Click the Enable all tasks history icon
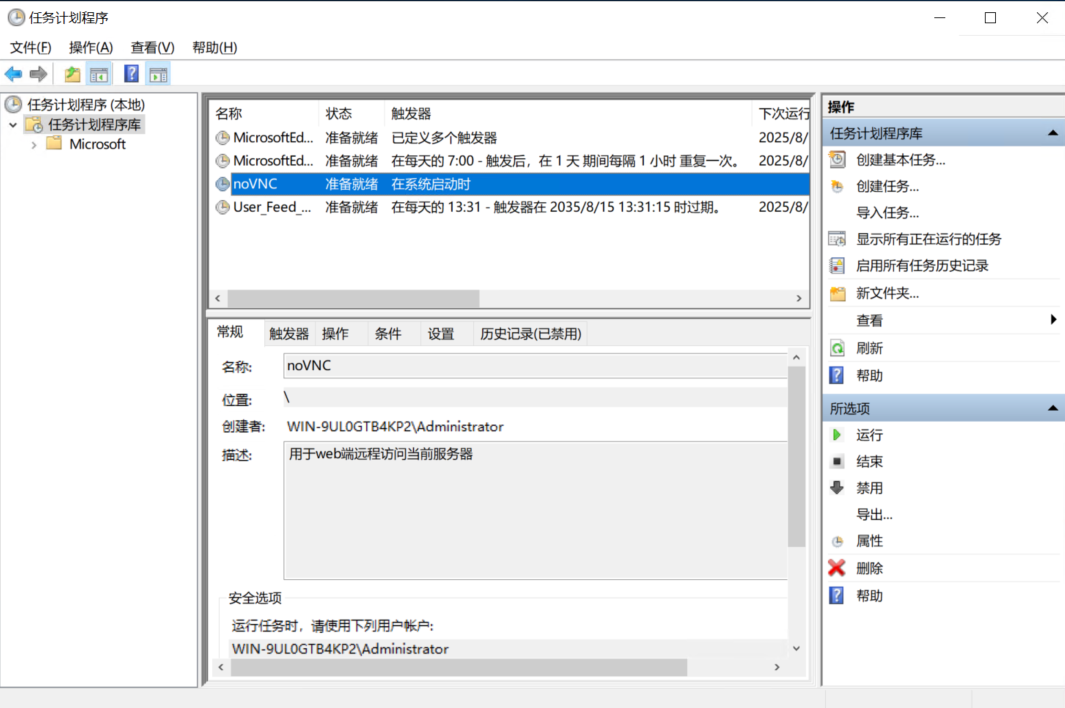 (x=837, y=266)
